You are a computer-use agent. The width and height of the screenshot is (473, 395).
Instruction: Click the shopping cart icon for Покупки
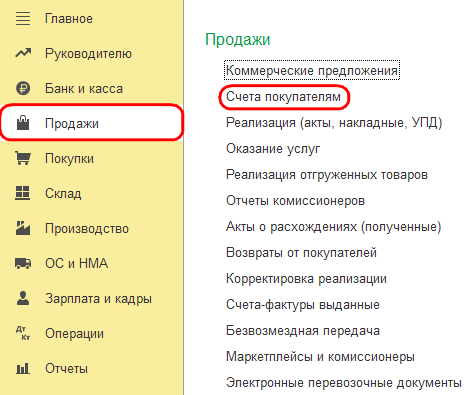23,158
